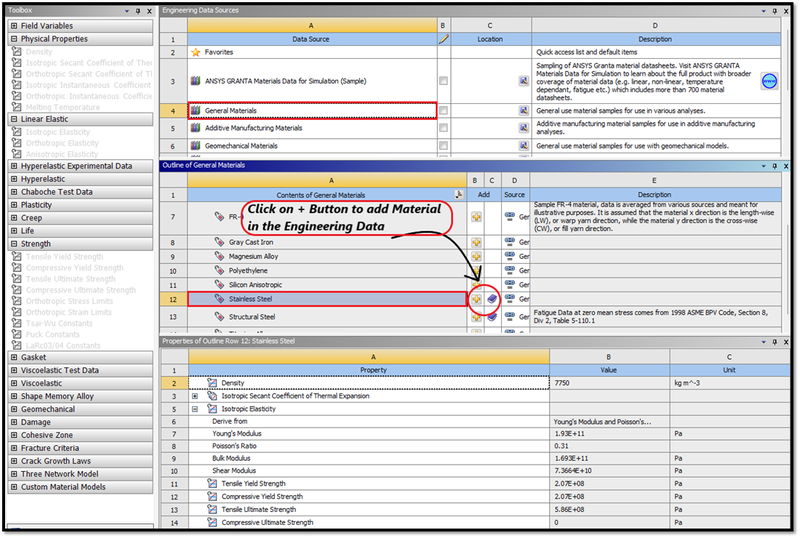The width and height of the screenshot is (800, 538).
Task: Click the Derive from value cell
Action: (610, 422)
